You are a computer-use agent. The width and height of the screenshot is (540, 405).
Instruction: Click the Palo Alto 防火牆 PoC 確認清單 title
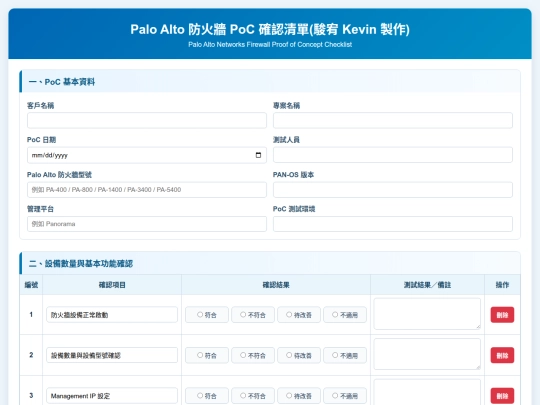click(270, 29)
